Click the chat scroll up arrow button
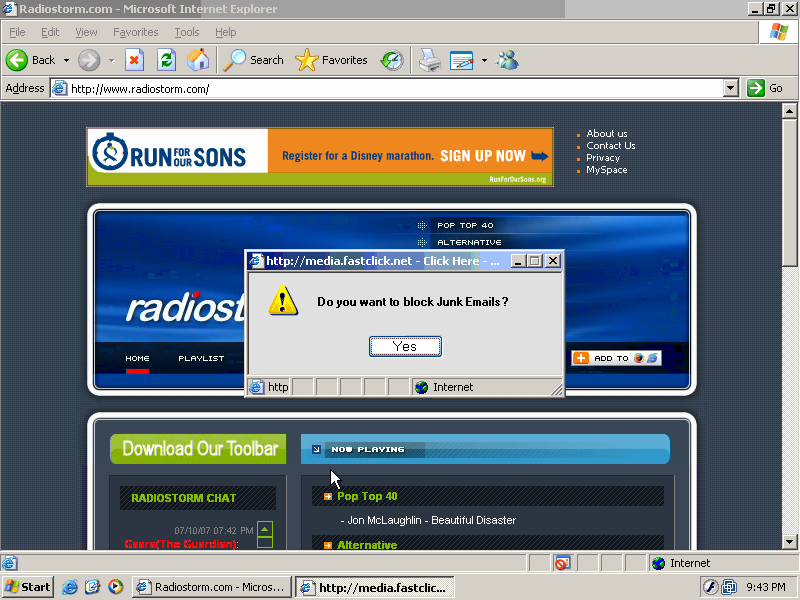This screenshot has height=600, width=800. click(x=265, y=529)
